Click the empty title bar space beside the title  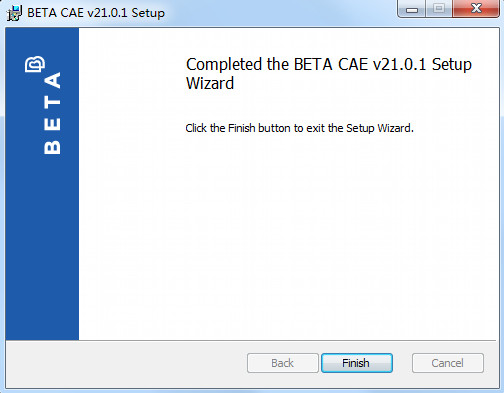tap(280, 13)
